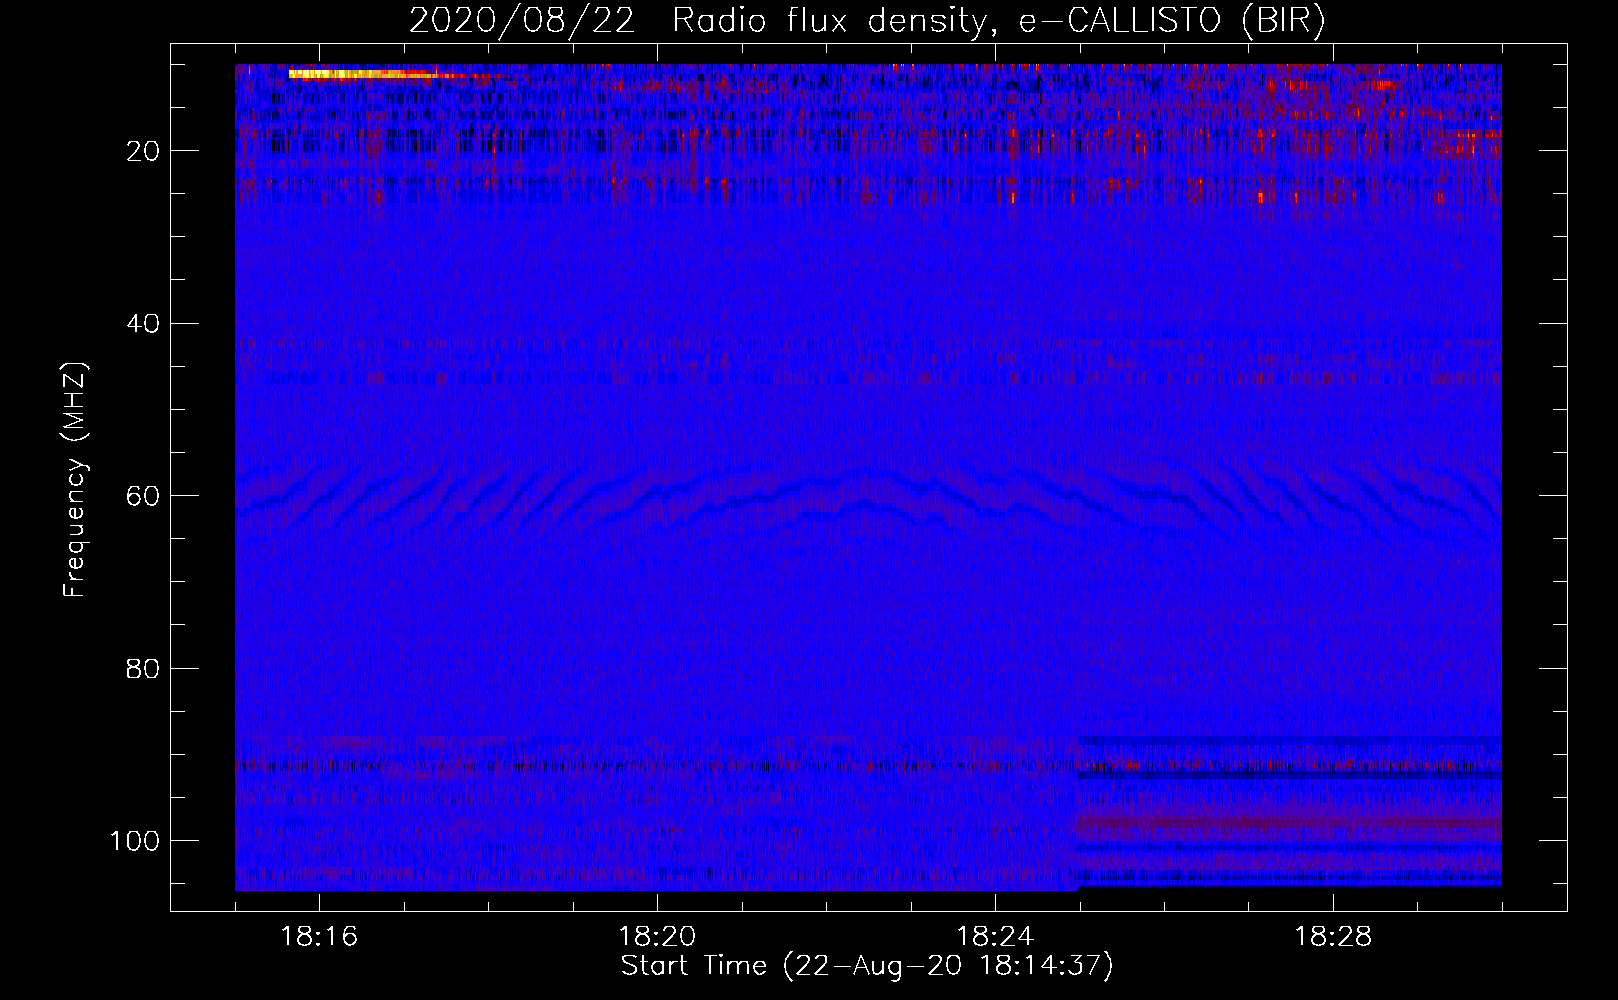Click the 60 frequency tick label
The image size is (1618, 1000).
click(x=144, y=496)
